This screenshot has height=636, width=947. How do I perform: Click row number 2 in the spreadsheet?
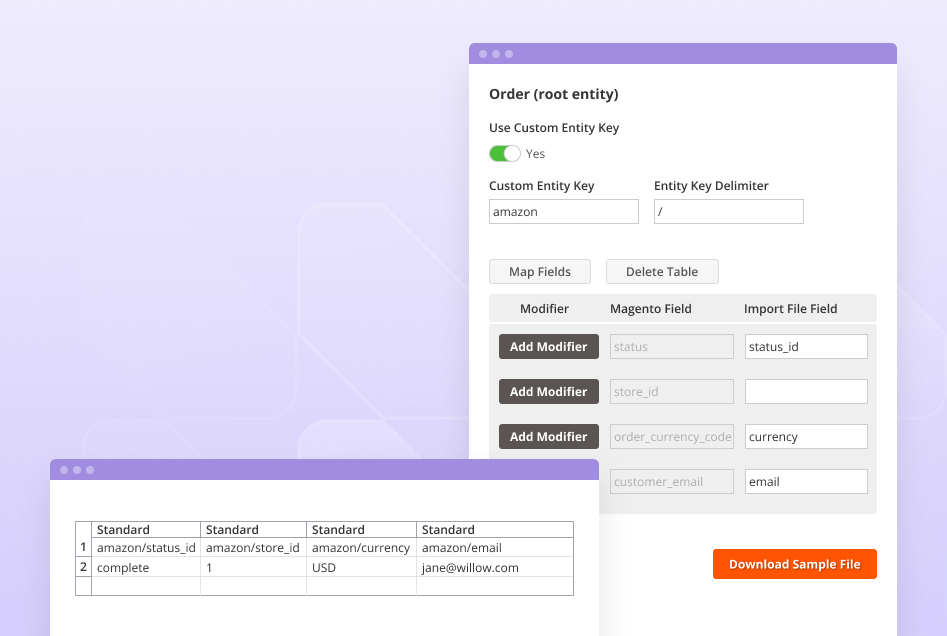tap(83, 567)
